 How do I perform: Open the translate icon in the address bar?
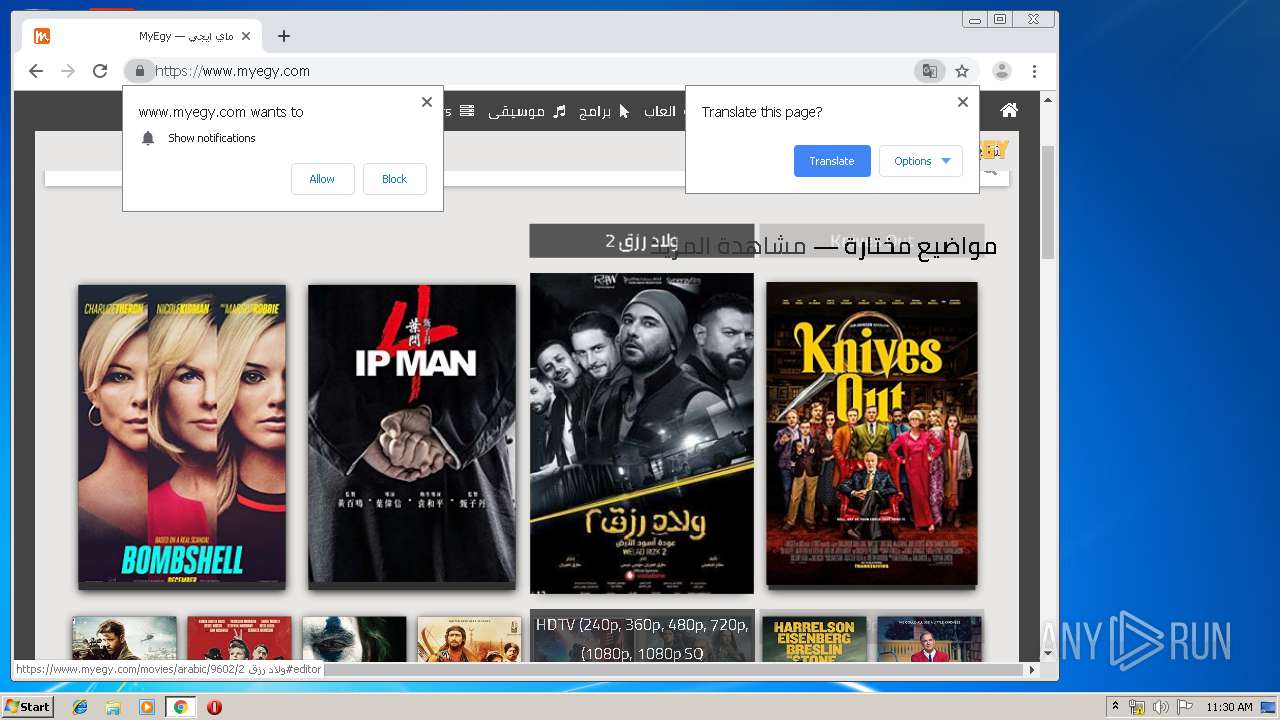pos(930,71)
